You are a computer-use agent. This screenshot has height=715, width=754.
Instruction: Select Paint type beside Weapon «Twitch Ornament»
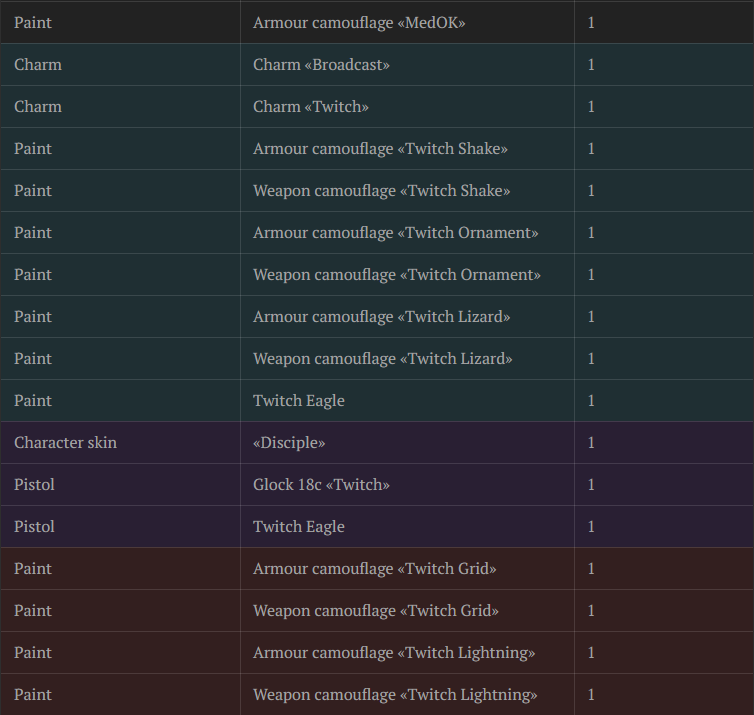(33, 275)
